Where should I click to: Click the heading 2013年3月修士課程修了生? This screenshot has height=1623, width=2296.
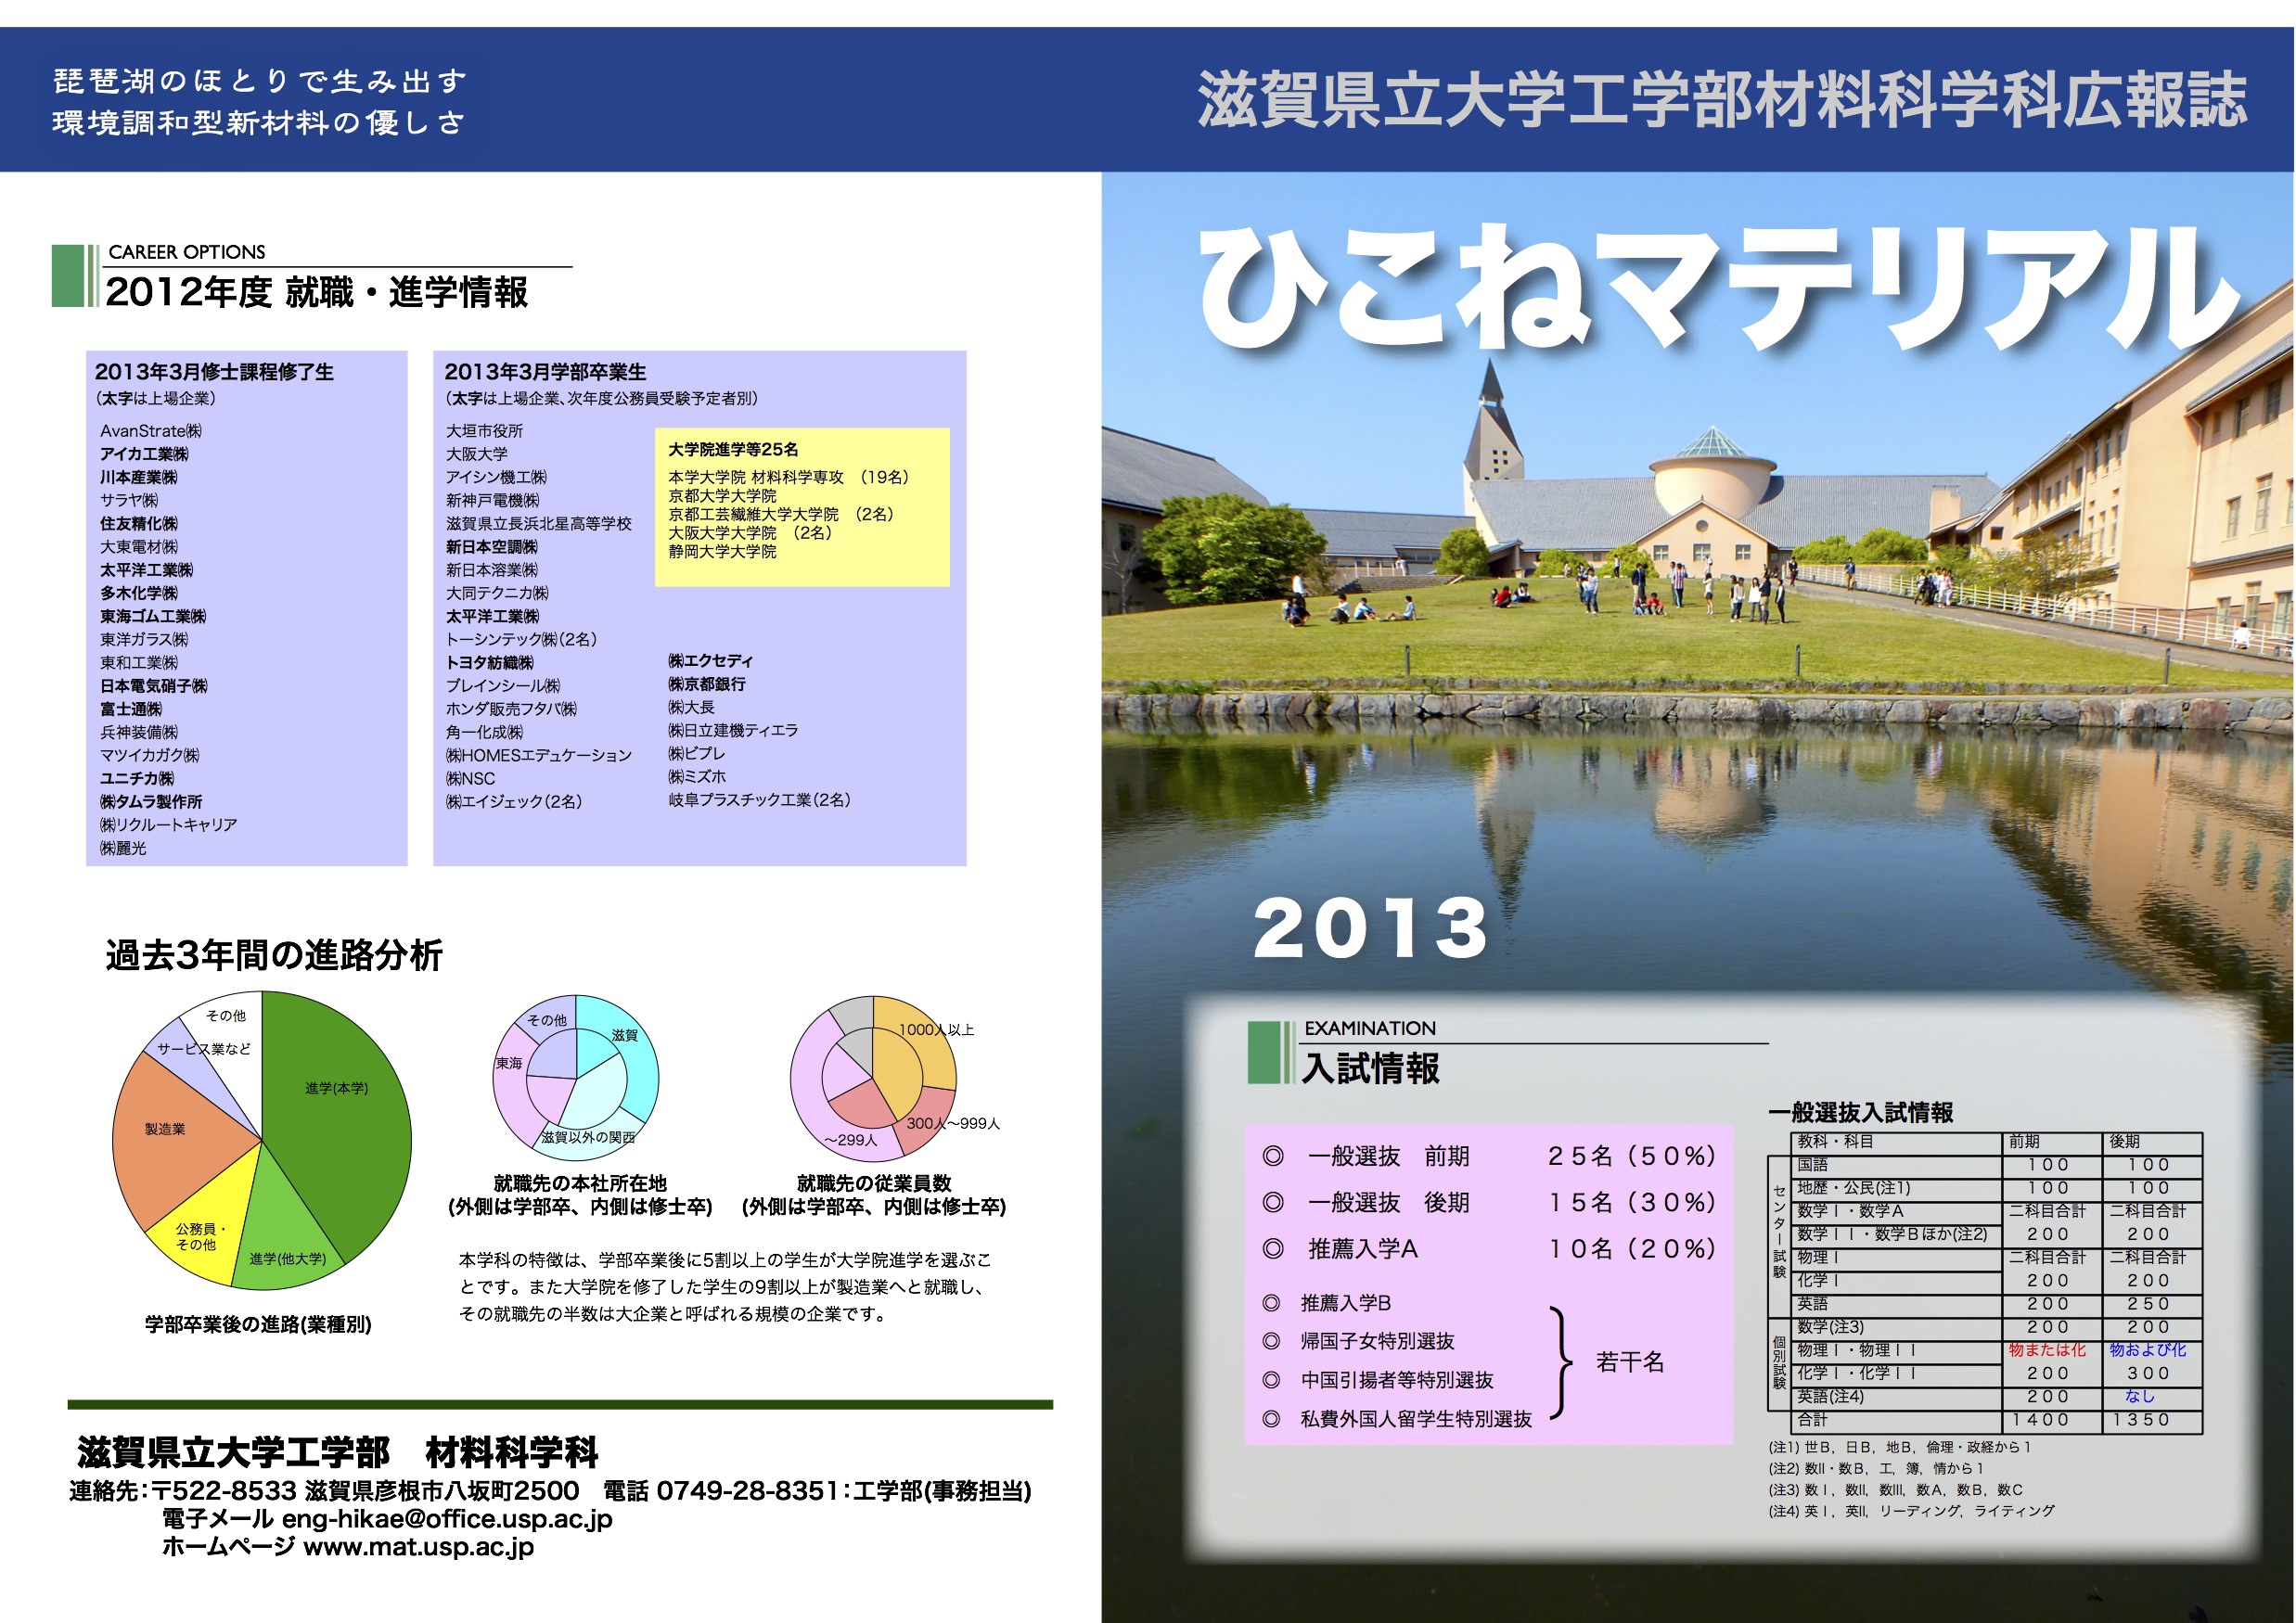[214, 372]
